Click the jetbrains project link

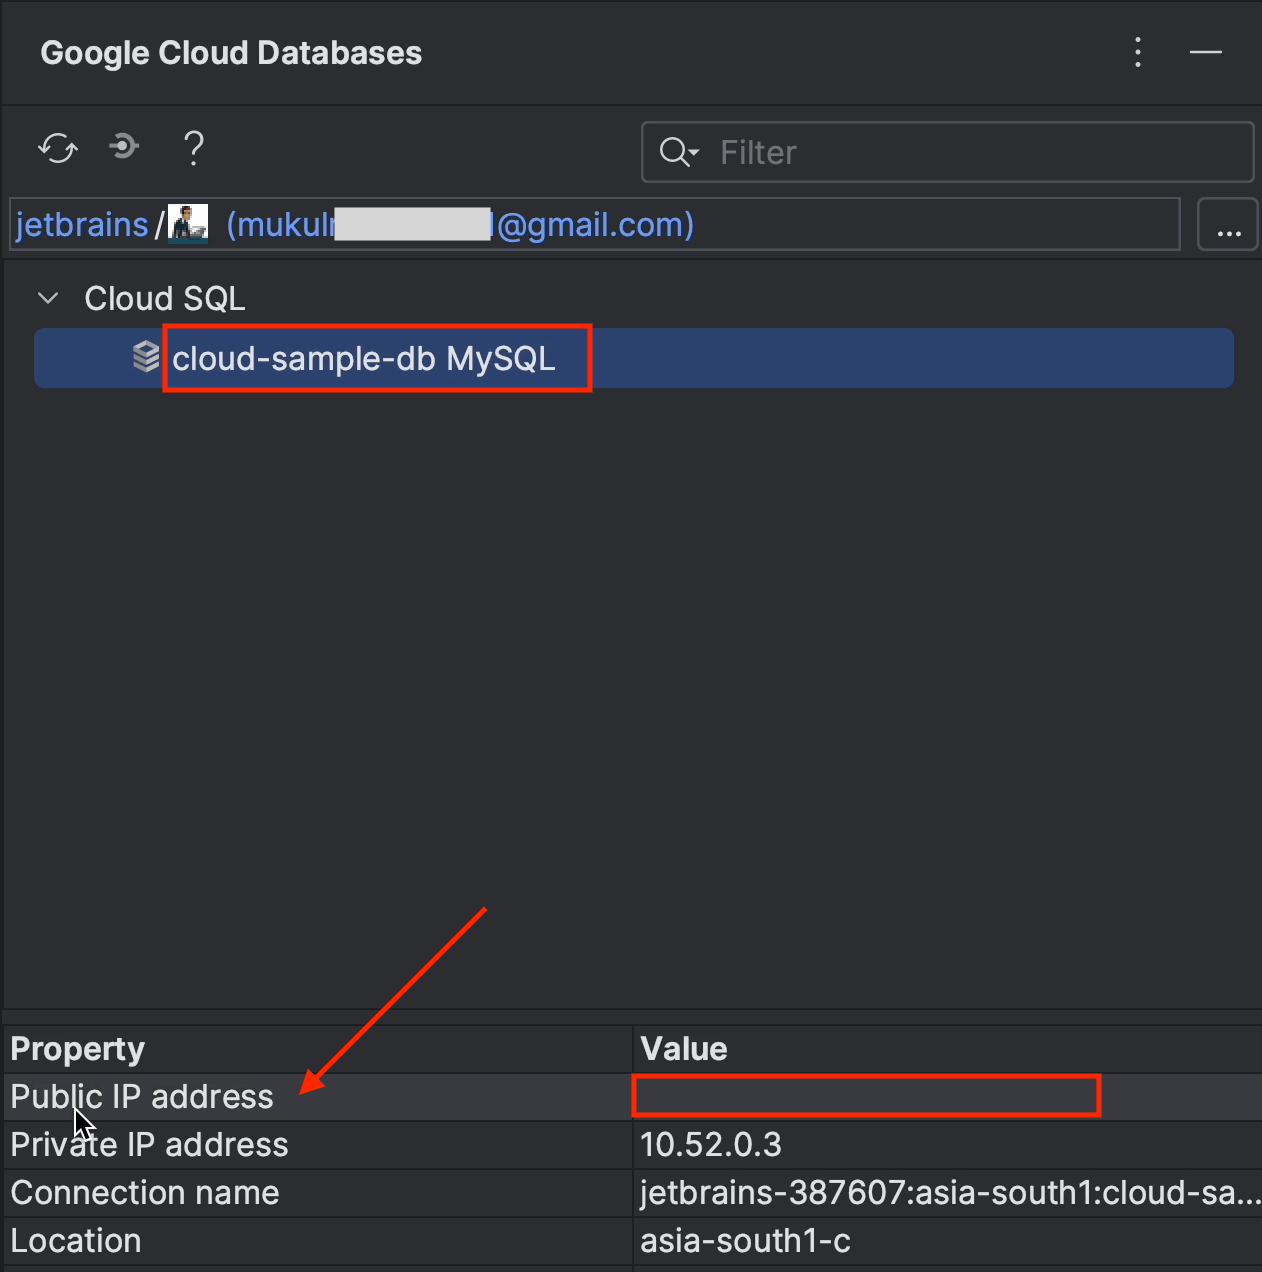[82, 225]
